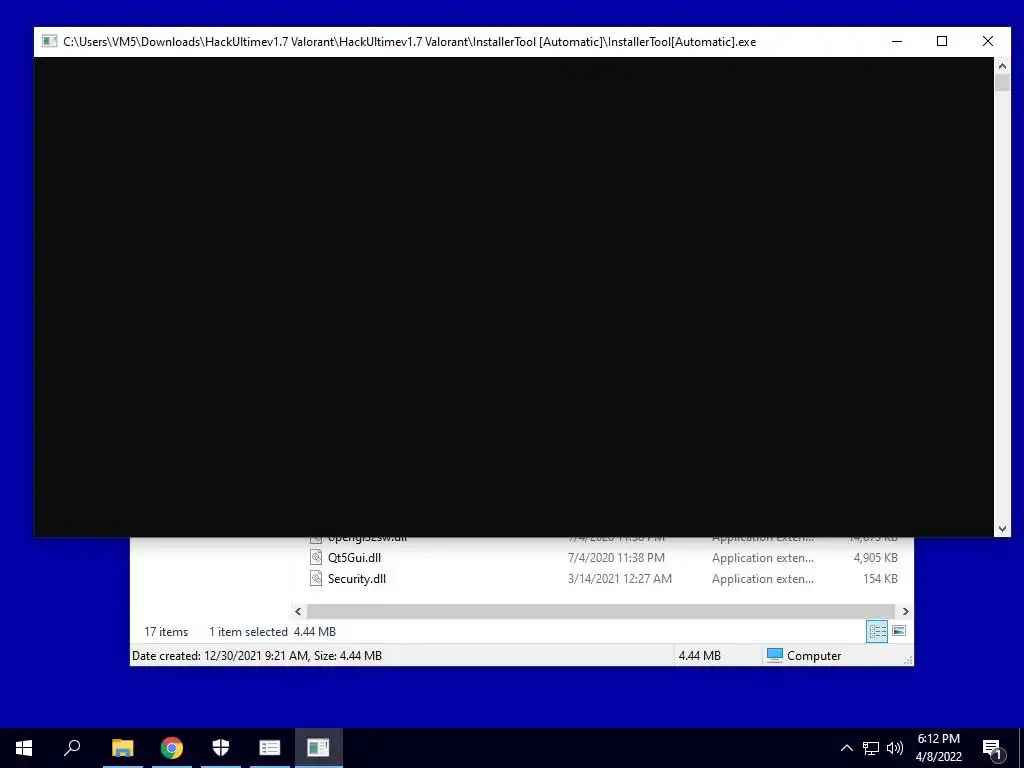The height and width of the screenshot is (768, 1024).
Task: Open the notification center icon
Action: (992, 749)
